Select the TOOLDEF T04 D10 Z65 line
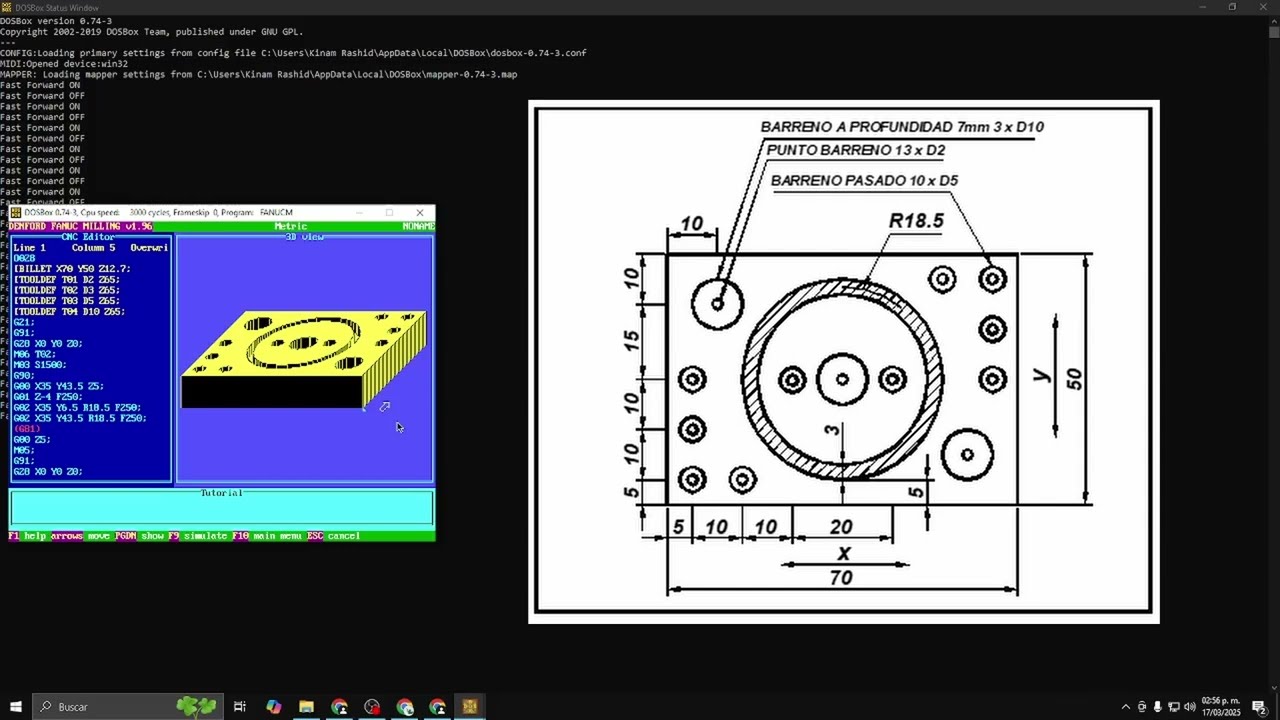This screenshot has height=720, width=1280. coord(69,311)
